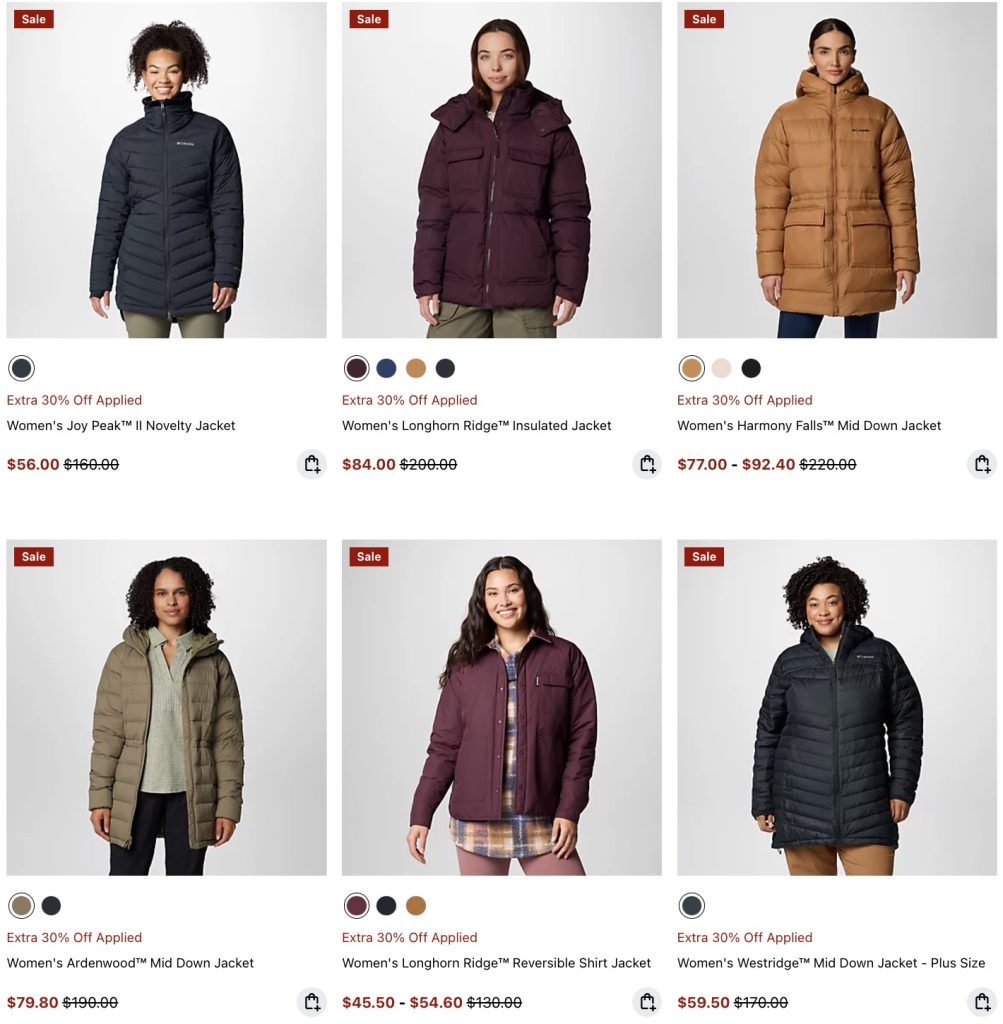This screenshot has height=1024, width=1003.
Task: Quick-add Longhorn Ridge Insulated Jacket to bag
Action: tap(646, 464)
